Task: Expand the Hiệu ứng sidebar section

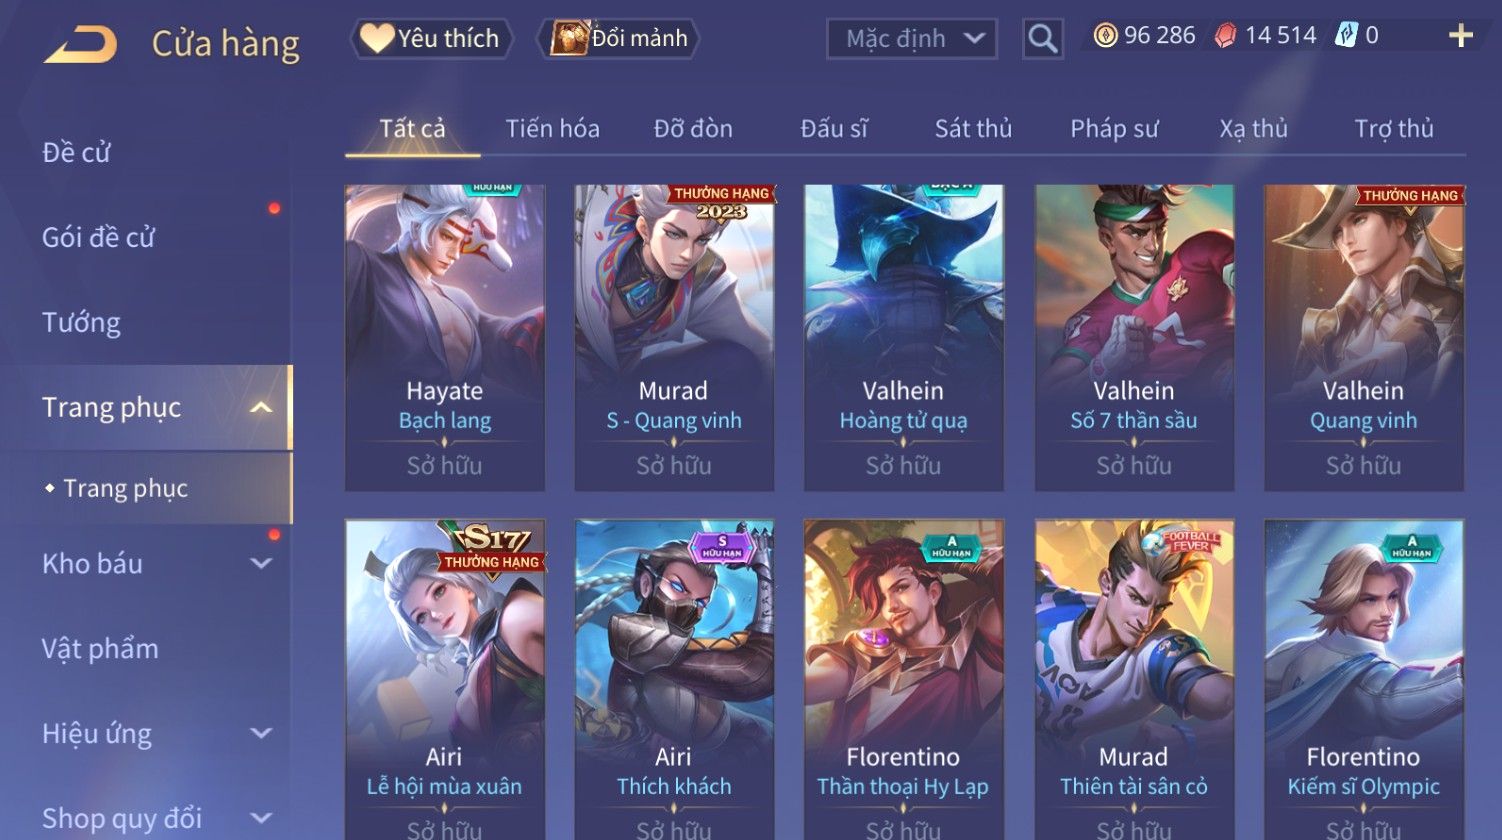Action: pos(261,733)
